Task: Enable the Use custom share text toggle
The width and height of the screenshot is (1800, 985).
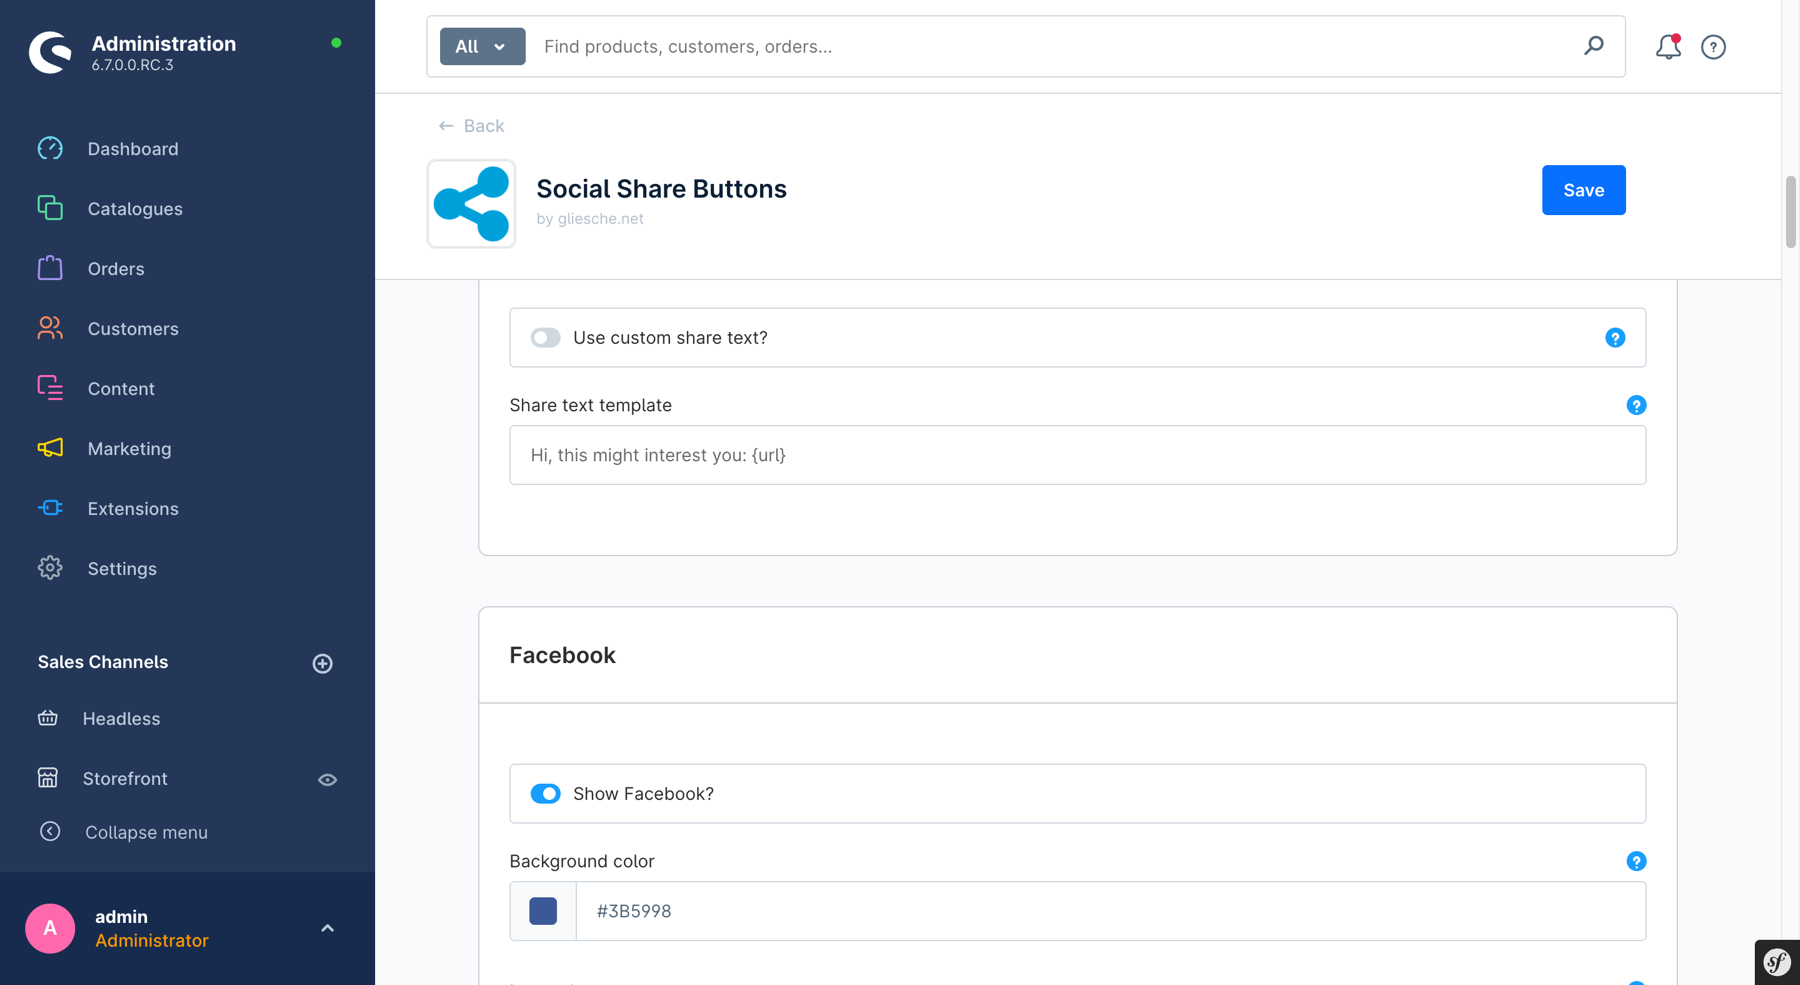Action: (545, 338)
